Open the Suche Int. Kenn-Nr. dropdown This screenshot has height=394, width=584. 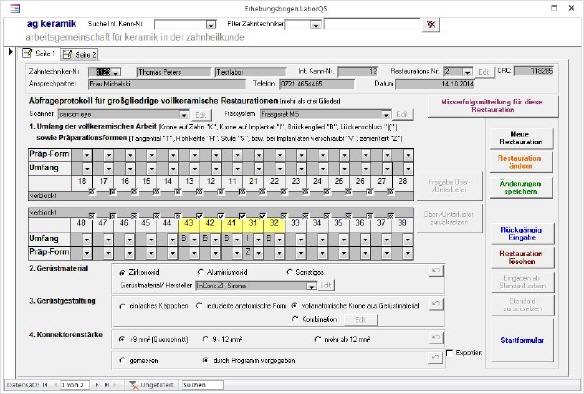pyautogui.click(x=211, y=25)
